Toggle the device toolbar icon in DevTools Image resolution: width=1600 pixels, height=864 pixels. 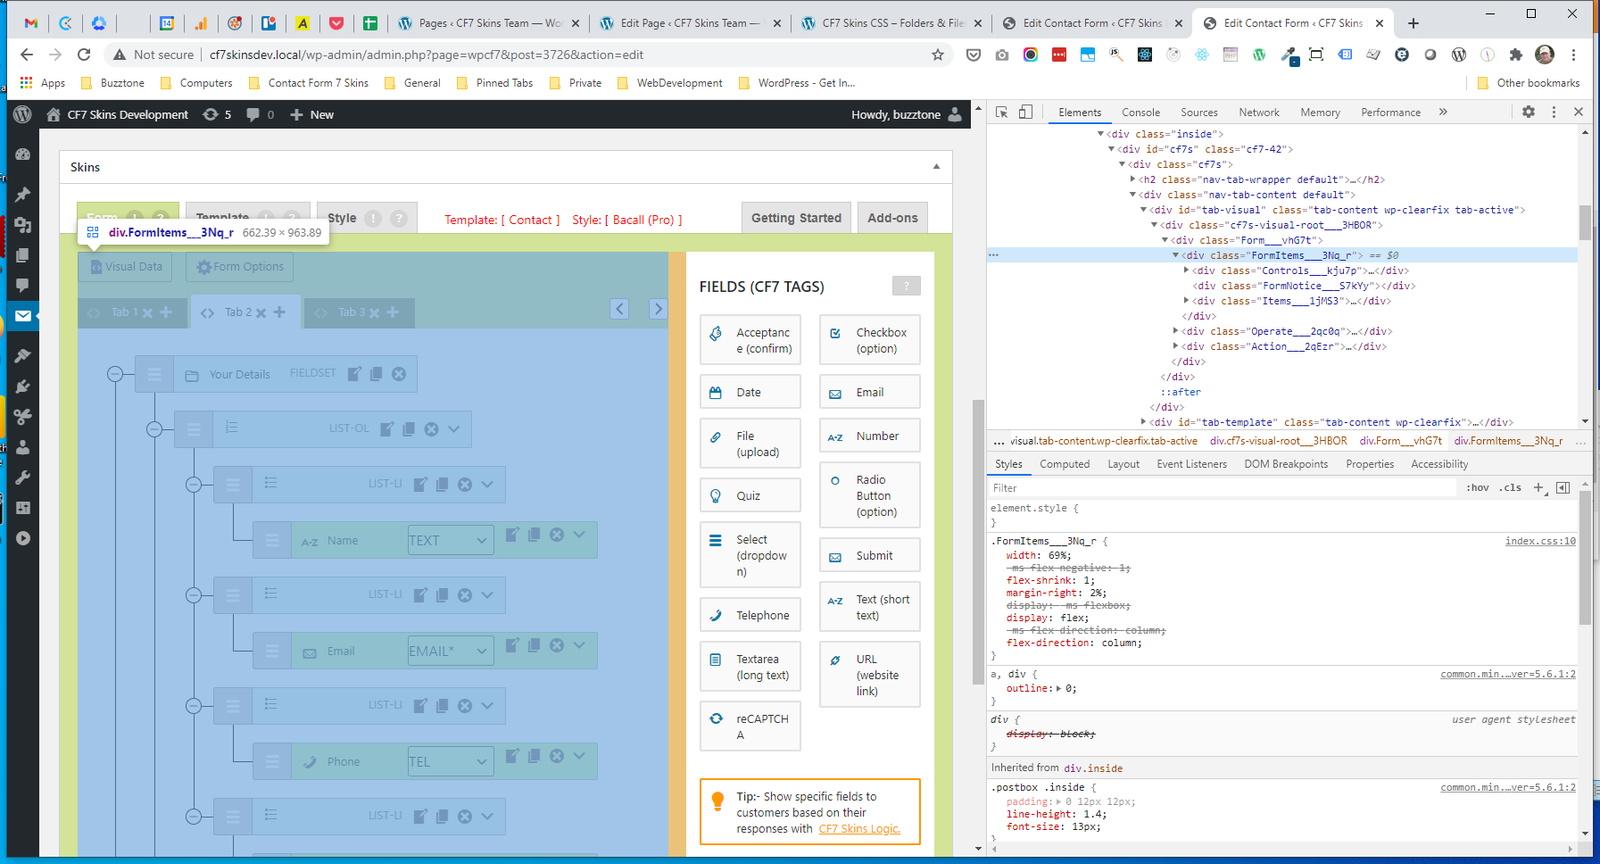point(1025,112)
